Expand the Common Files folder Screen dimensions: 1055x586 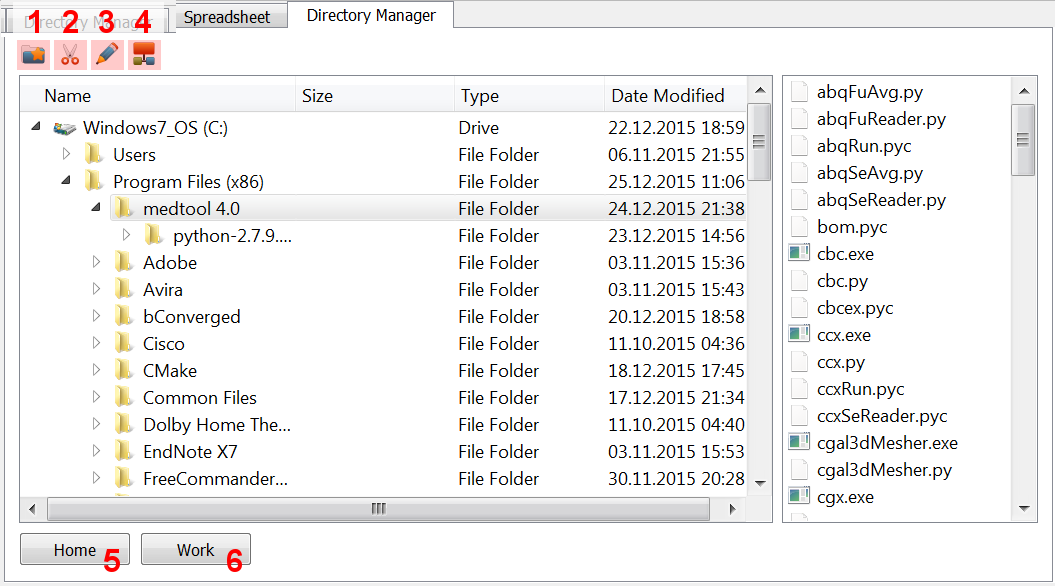(x=96, y=397)
